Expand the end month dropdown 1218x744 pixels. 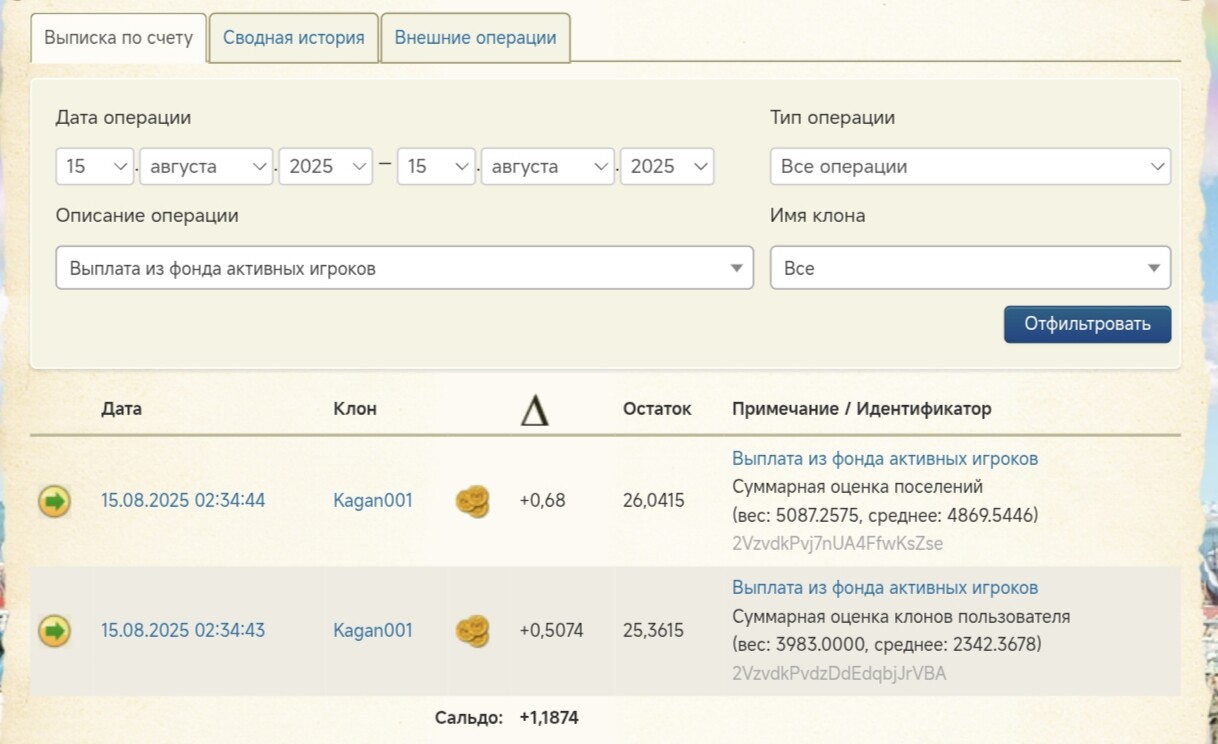click(547, 166)
